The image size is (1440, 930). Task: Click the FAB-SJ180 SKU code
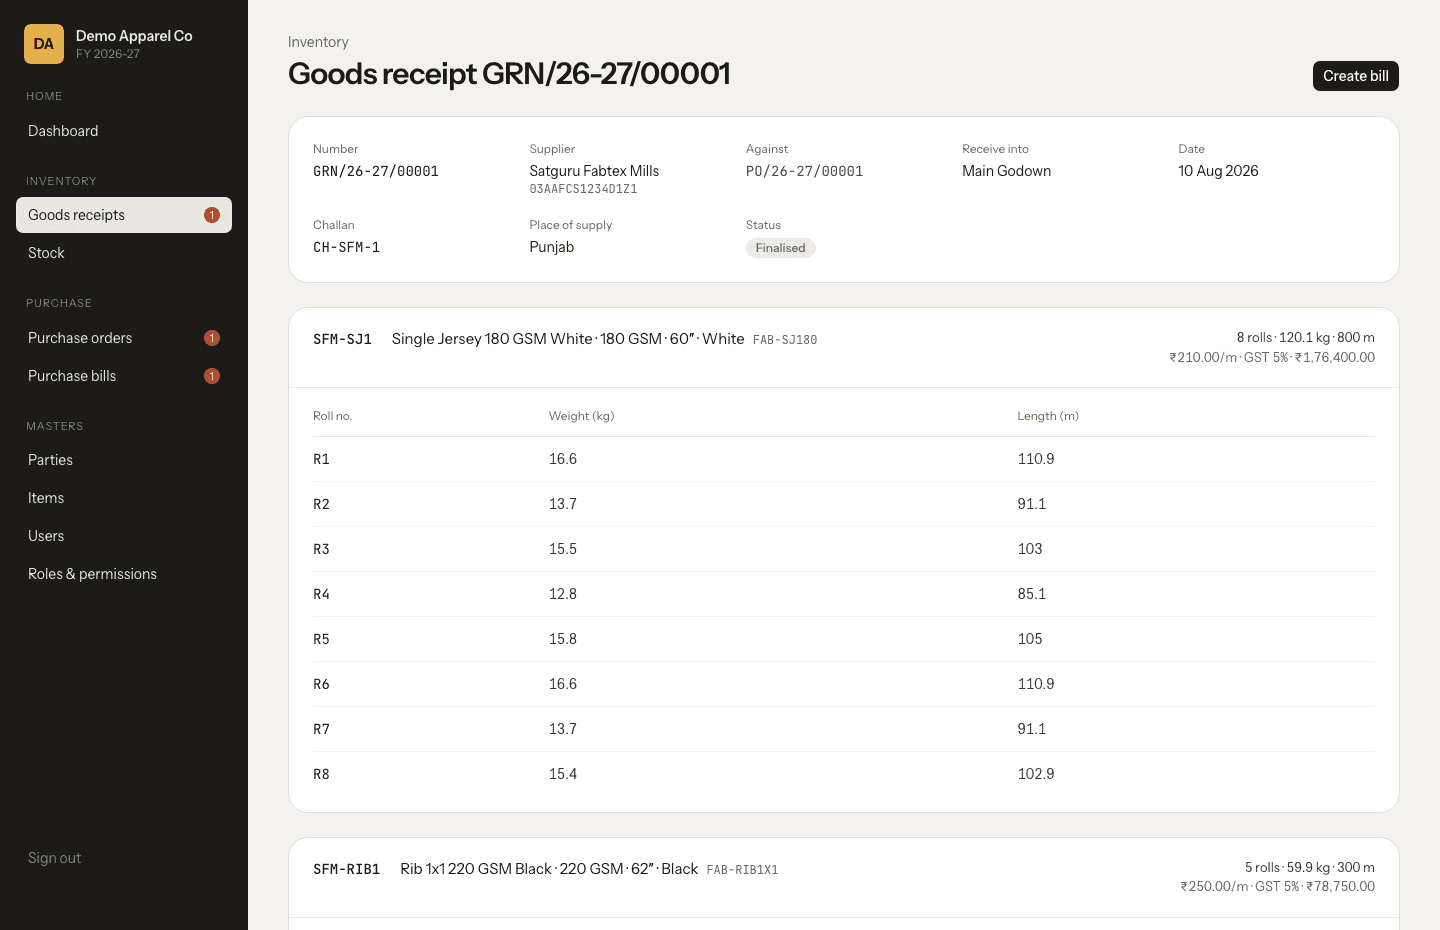tap(785, 340)
